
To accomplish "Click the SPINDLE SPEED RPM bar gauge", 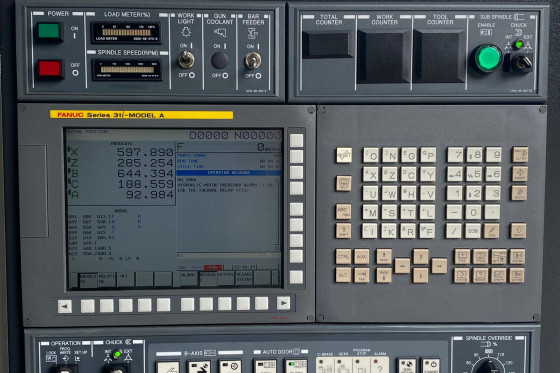I will pyautogui.click(x=126, y=70).
